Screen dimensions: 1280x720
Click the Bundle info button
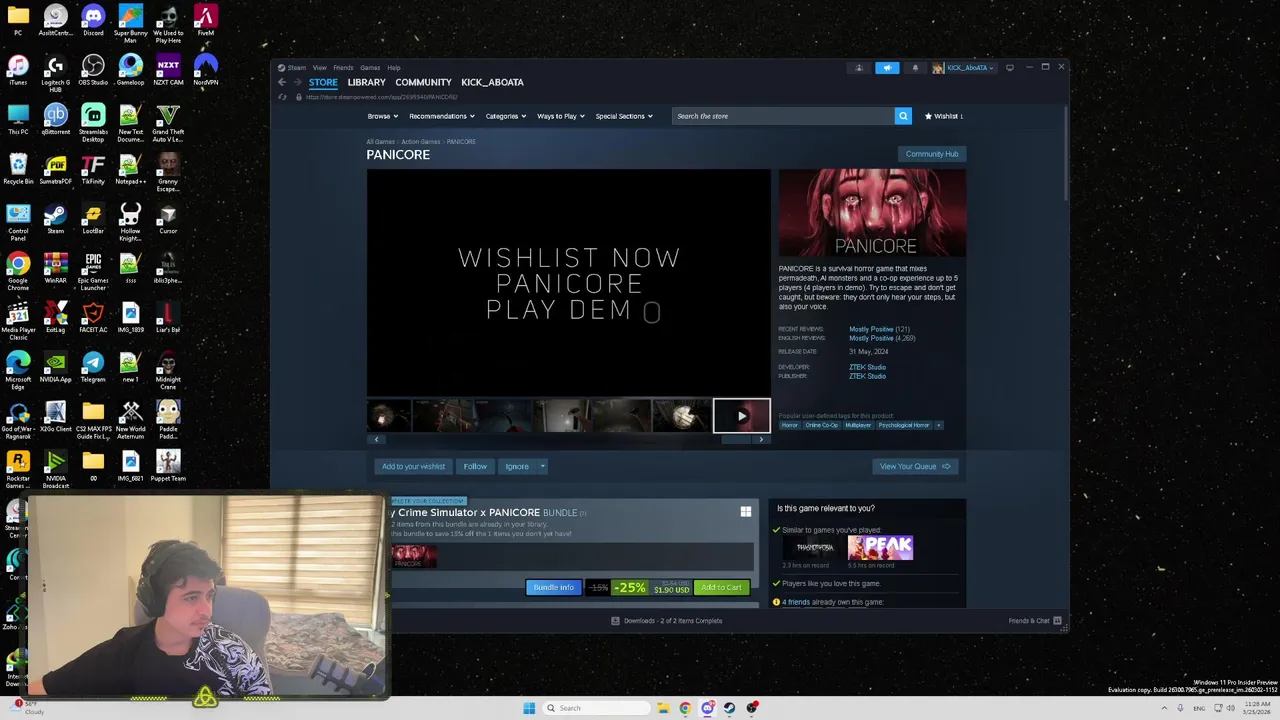pos(553,587)
